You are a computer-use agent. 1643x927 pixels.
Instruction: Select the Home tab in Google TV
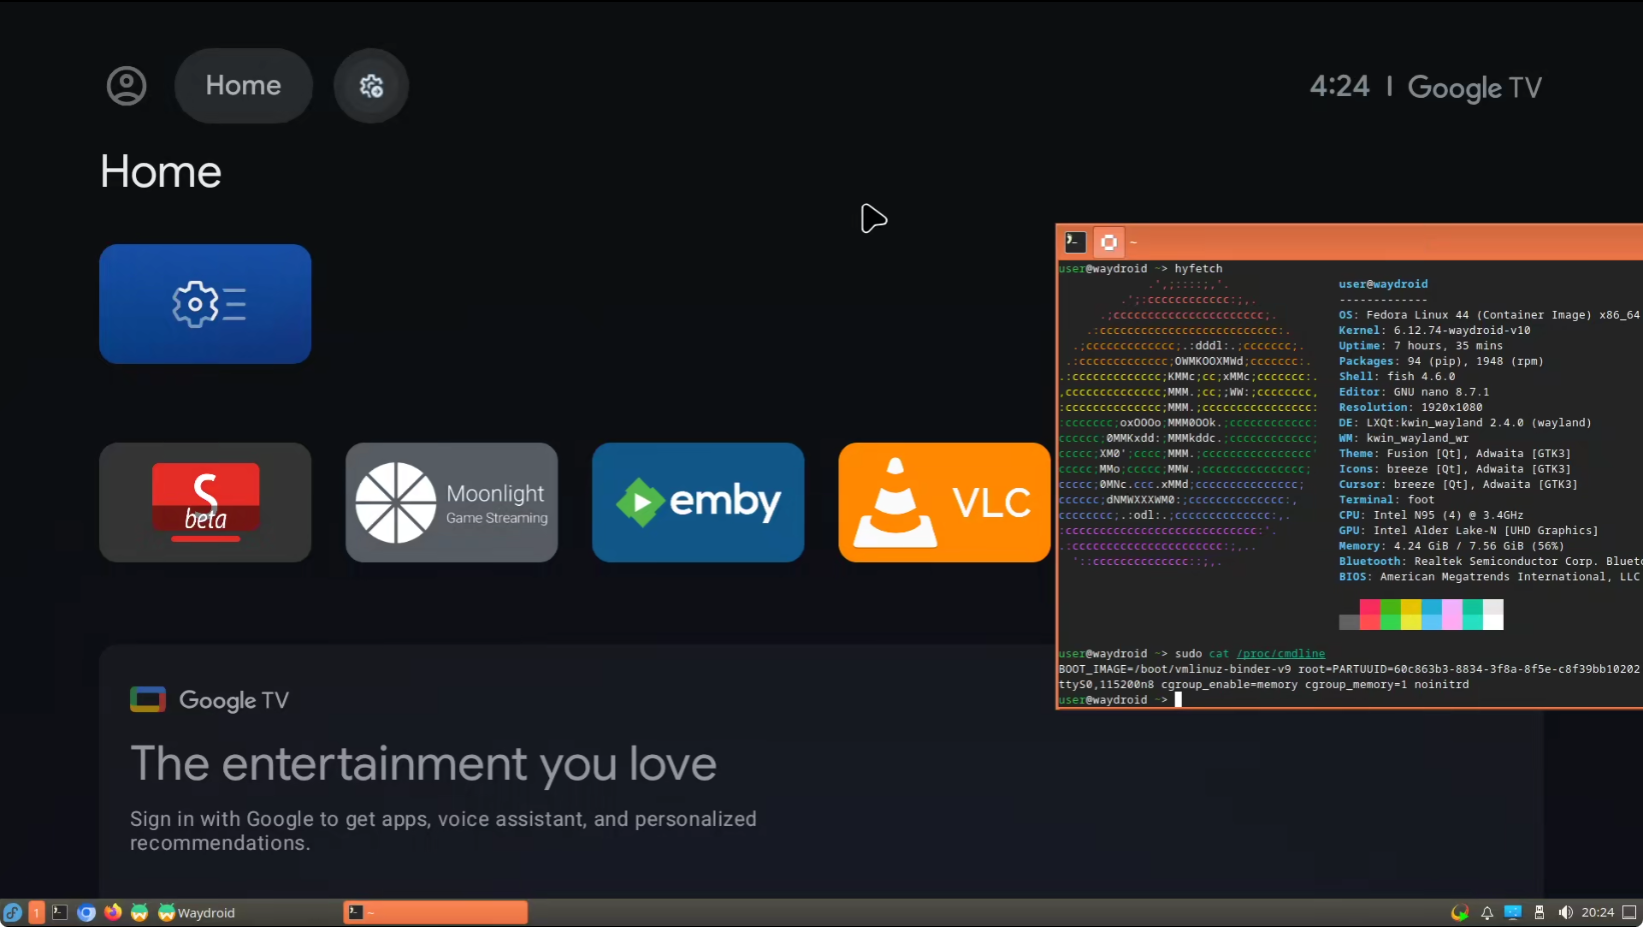243,86
